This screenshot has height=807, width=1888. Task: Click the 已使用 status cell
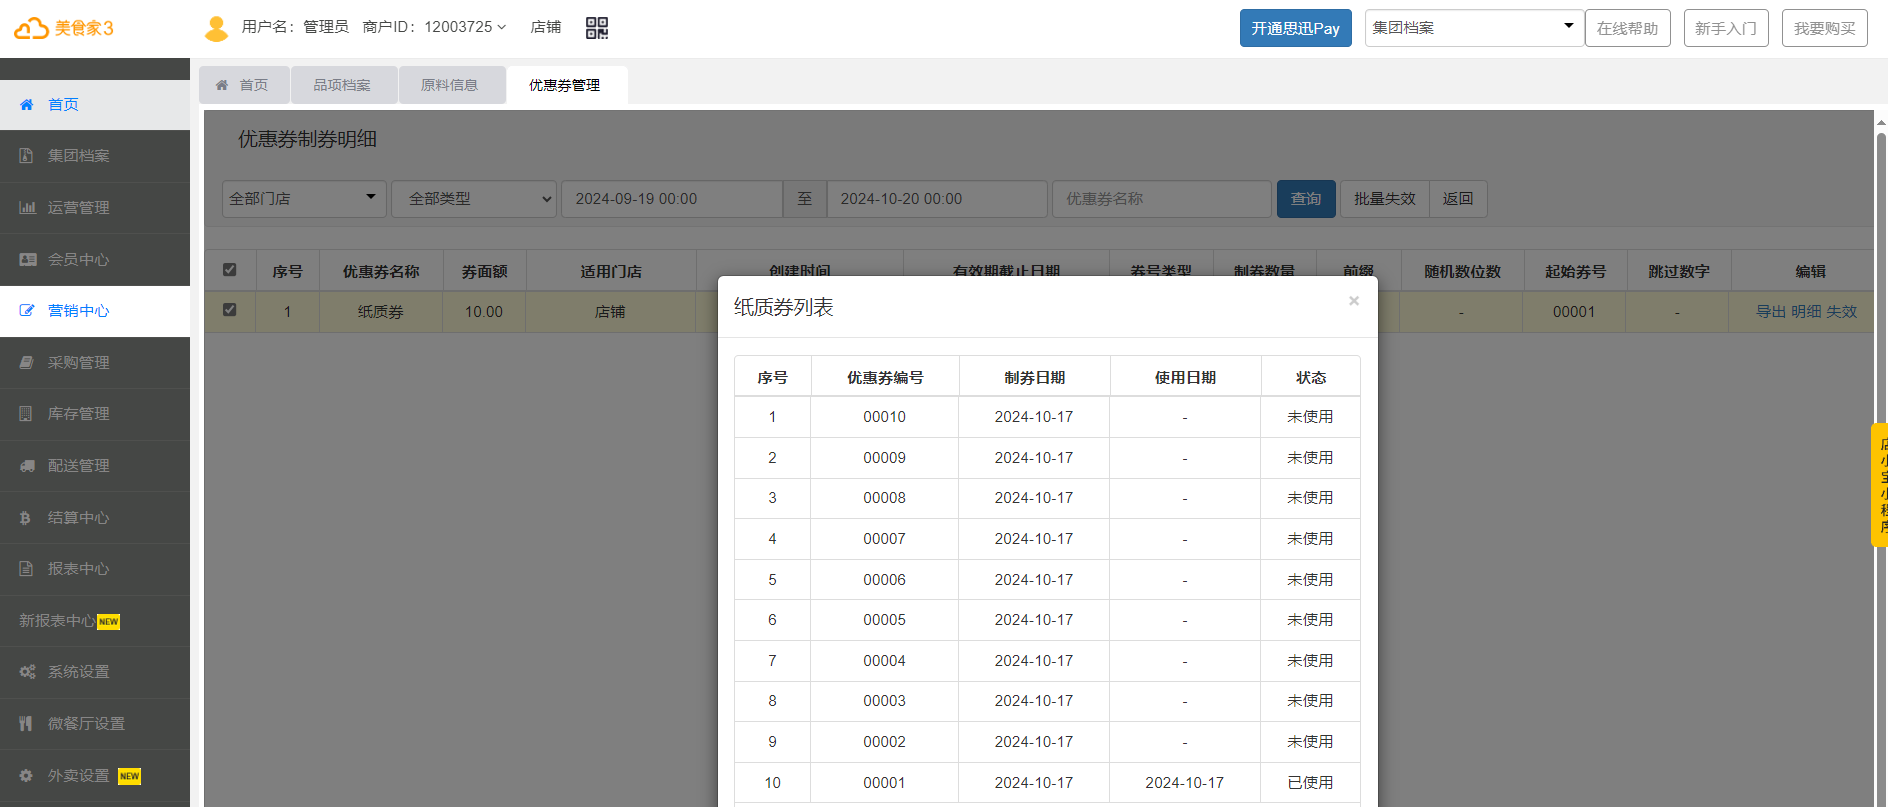tap(1310, 783)
